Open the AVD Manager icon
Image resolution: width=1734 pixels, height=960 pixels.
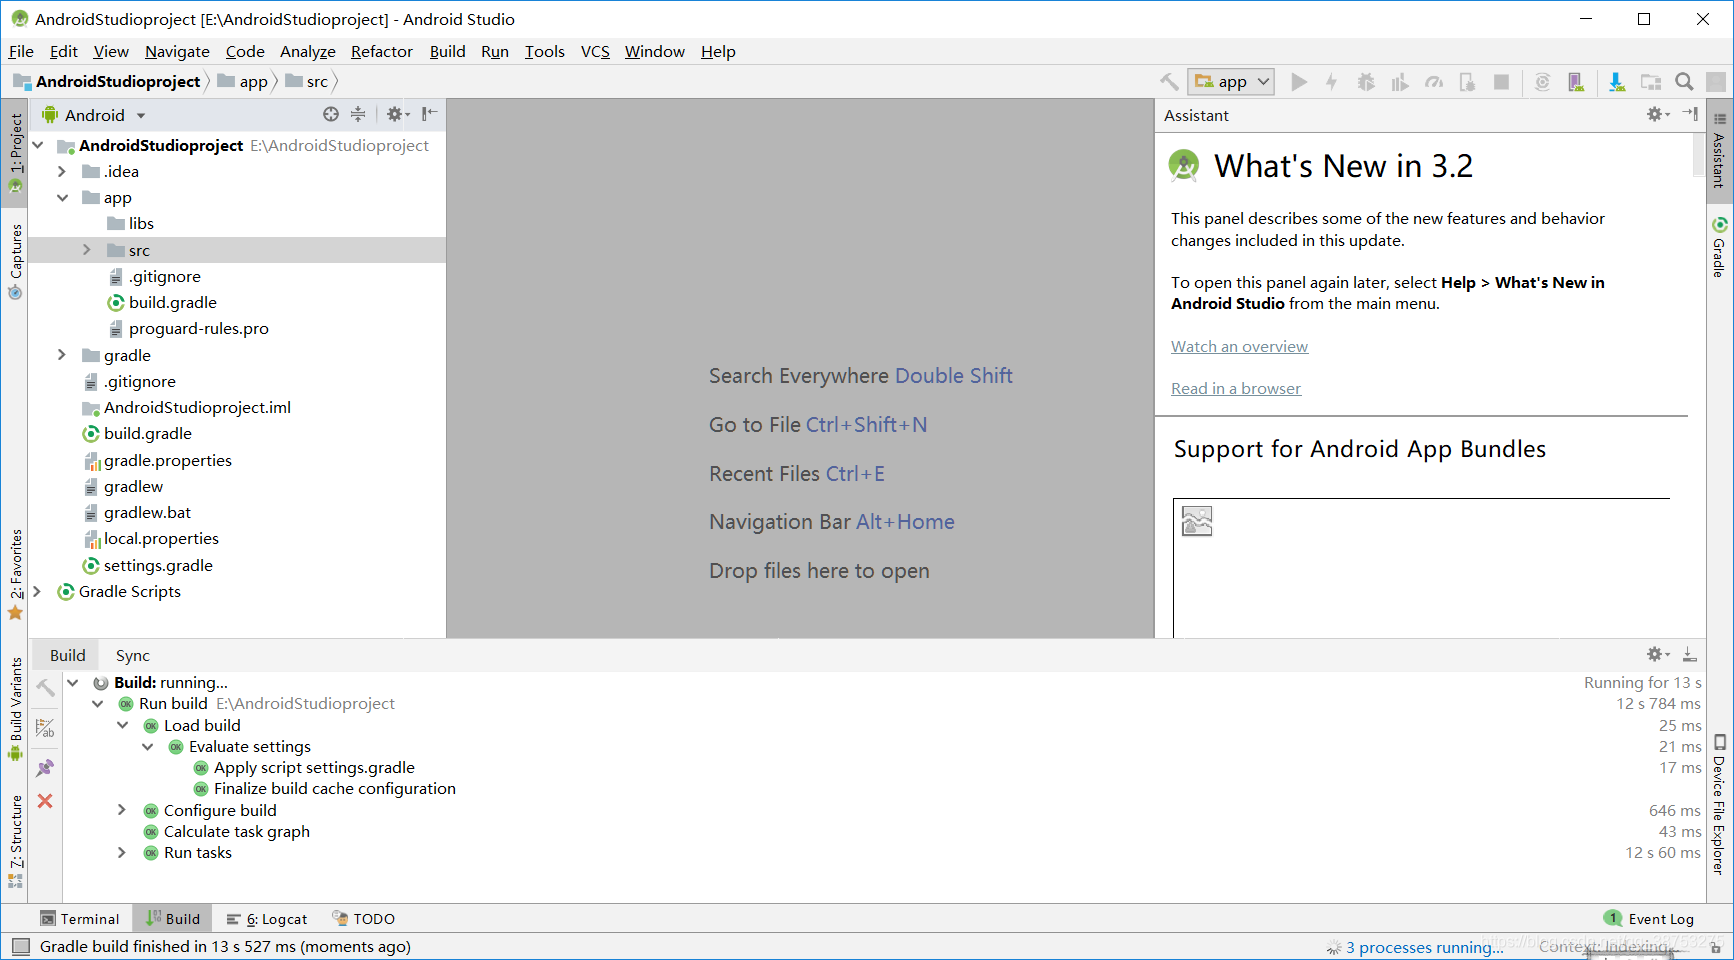tap(1576, 82)
